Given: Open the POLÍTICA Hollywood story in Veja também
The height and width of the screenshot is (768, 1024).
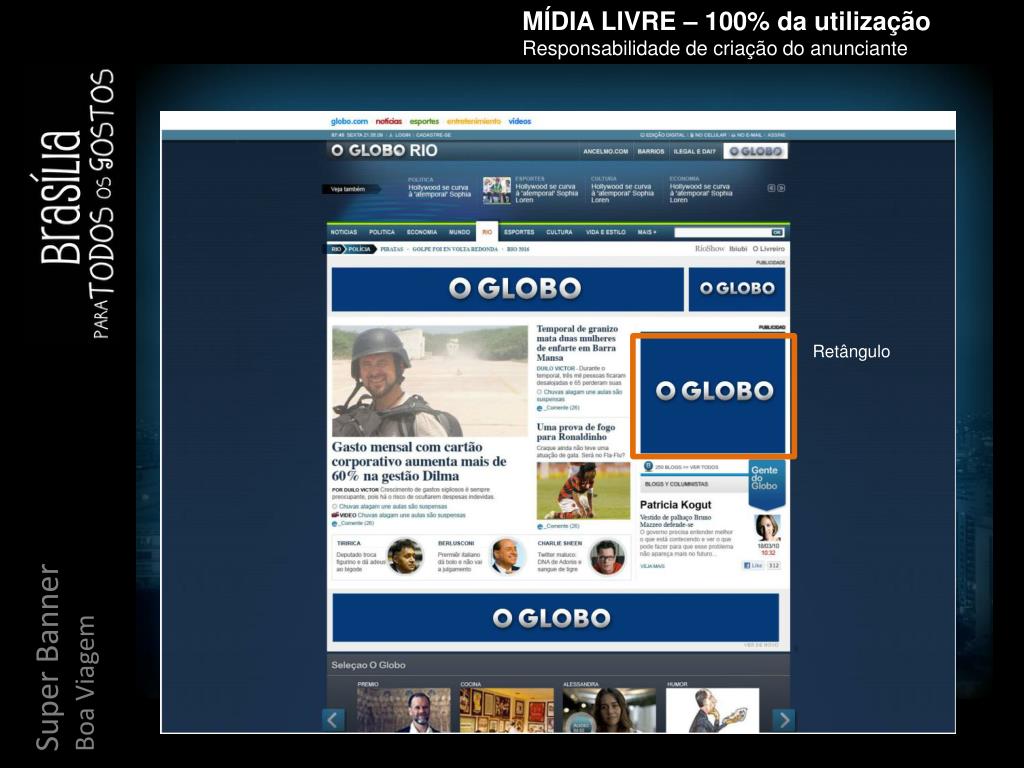Looking at the screenshot, I should pyautogui.click(x=440, y=191).
